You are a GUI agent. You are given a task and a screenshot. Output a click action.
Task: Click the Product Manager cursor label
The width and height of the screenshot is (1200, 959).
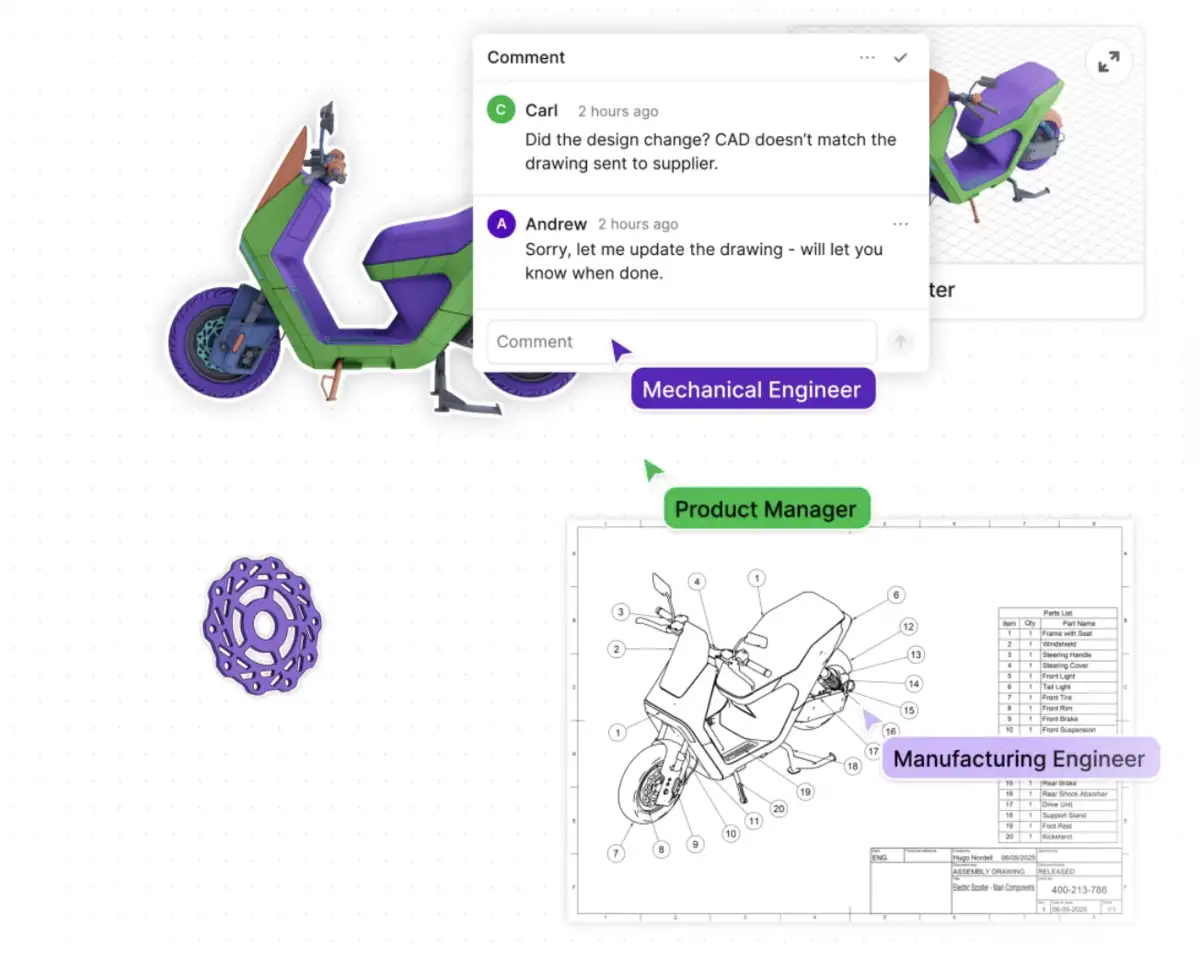[x=766, y=509]
